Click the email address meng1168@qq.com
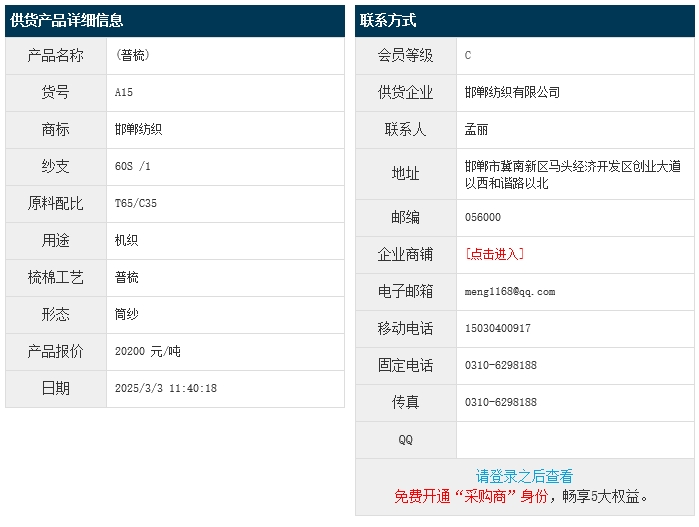Viewport: 699px width, 527px height. pyautogui.click(x=510, y=291)
